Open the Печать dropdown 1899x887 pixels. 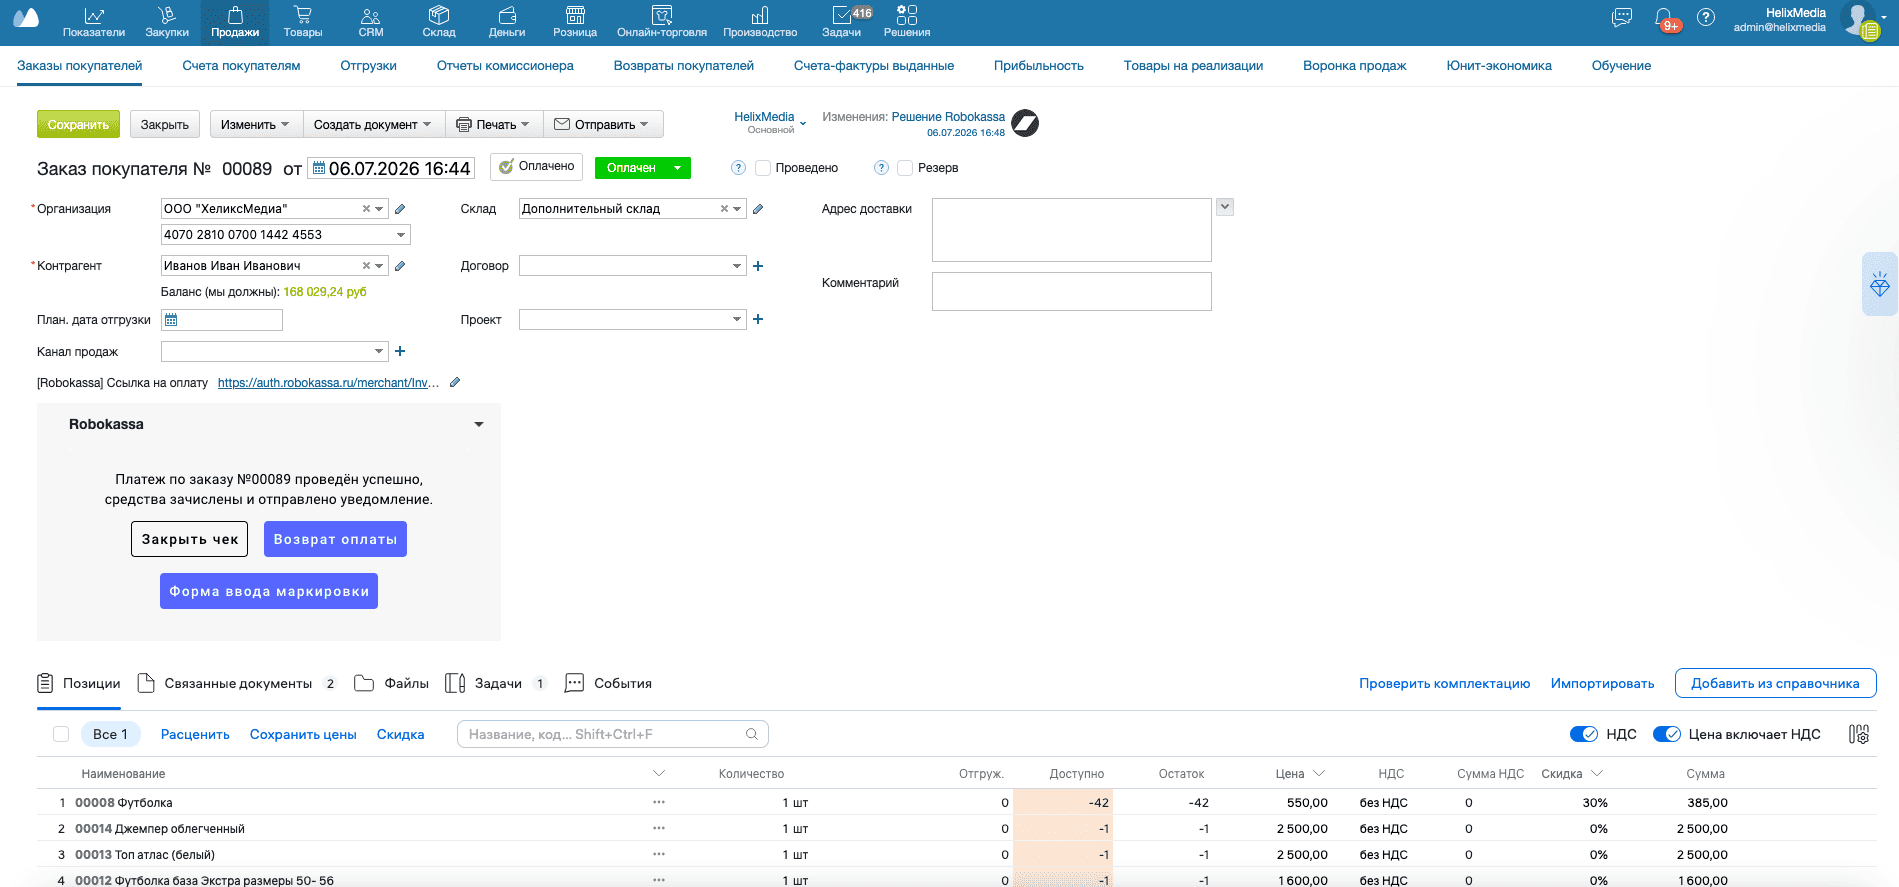(x=494, y=124)
